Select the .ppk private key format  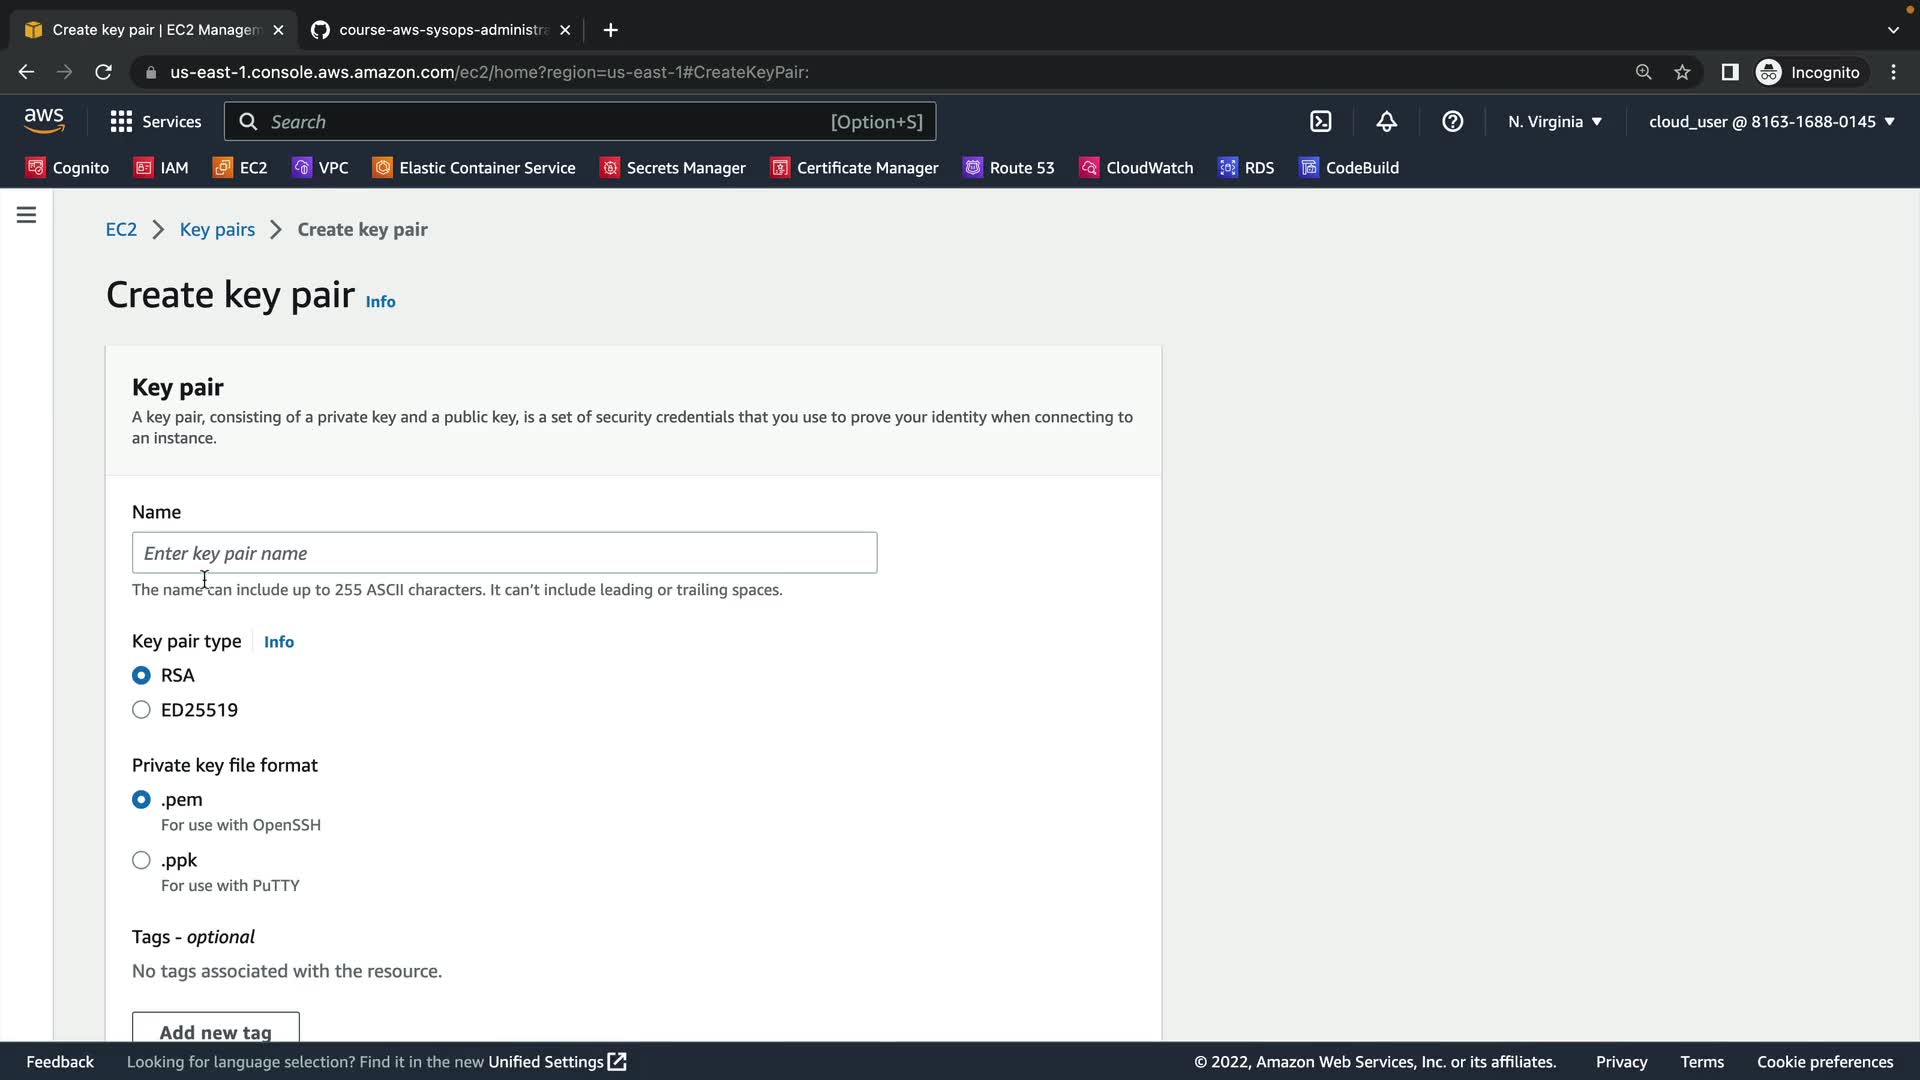(141, 860)
